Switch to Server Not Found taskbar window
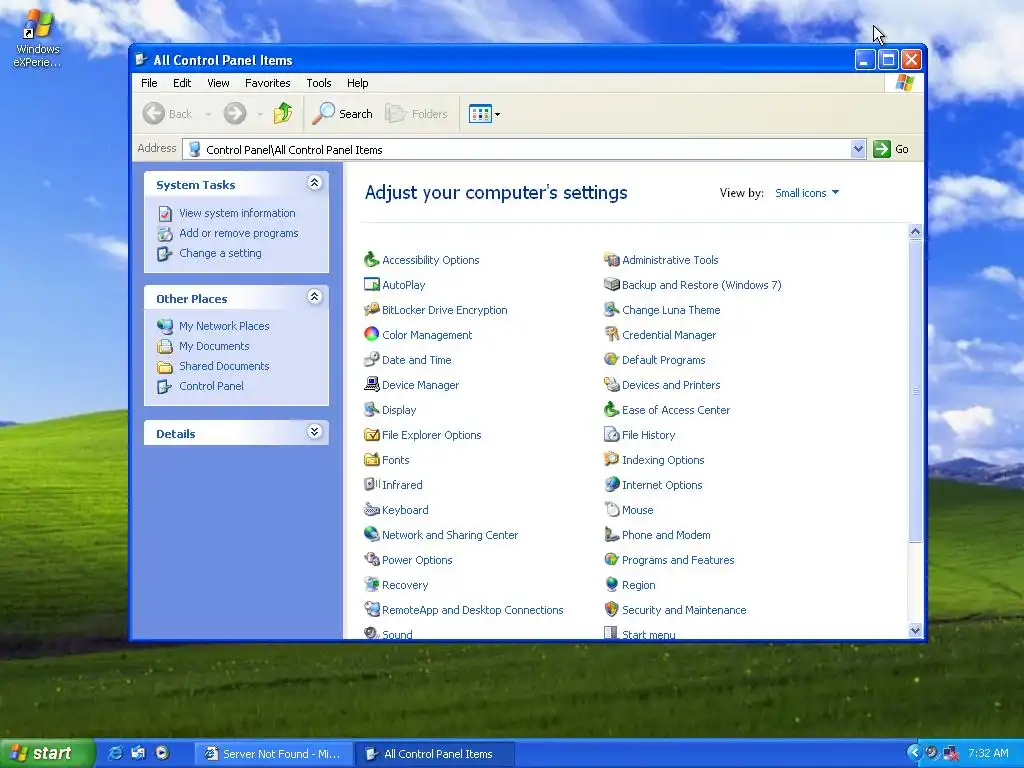Image resolution: width=1024 pixels, height=768 pixels. (x=274, y=754)
